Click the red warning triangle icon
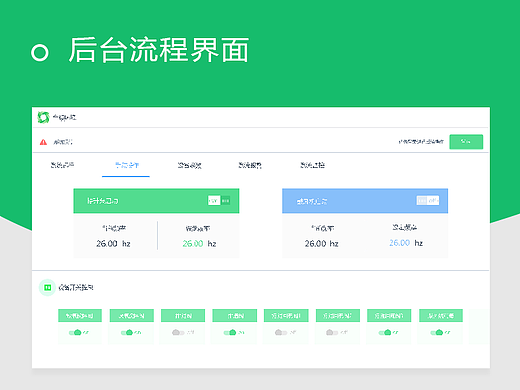The width and height of the screenshot is (520, 390). 43,142
